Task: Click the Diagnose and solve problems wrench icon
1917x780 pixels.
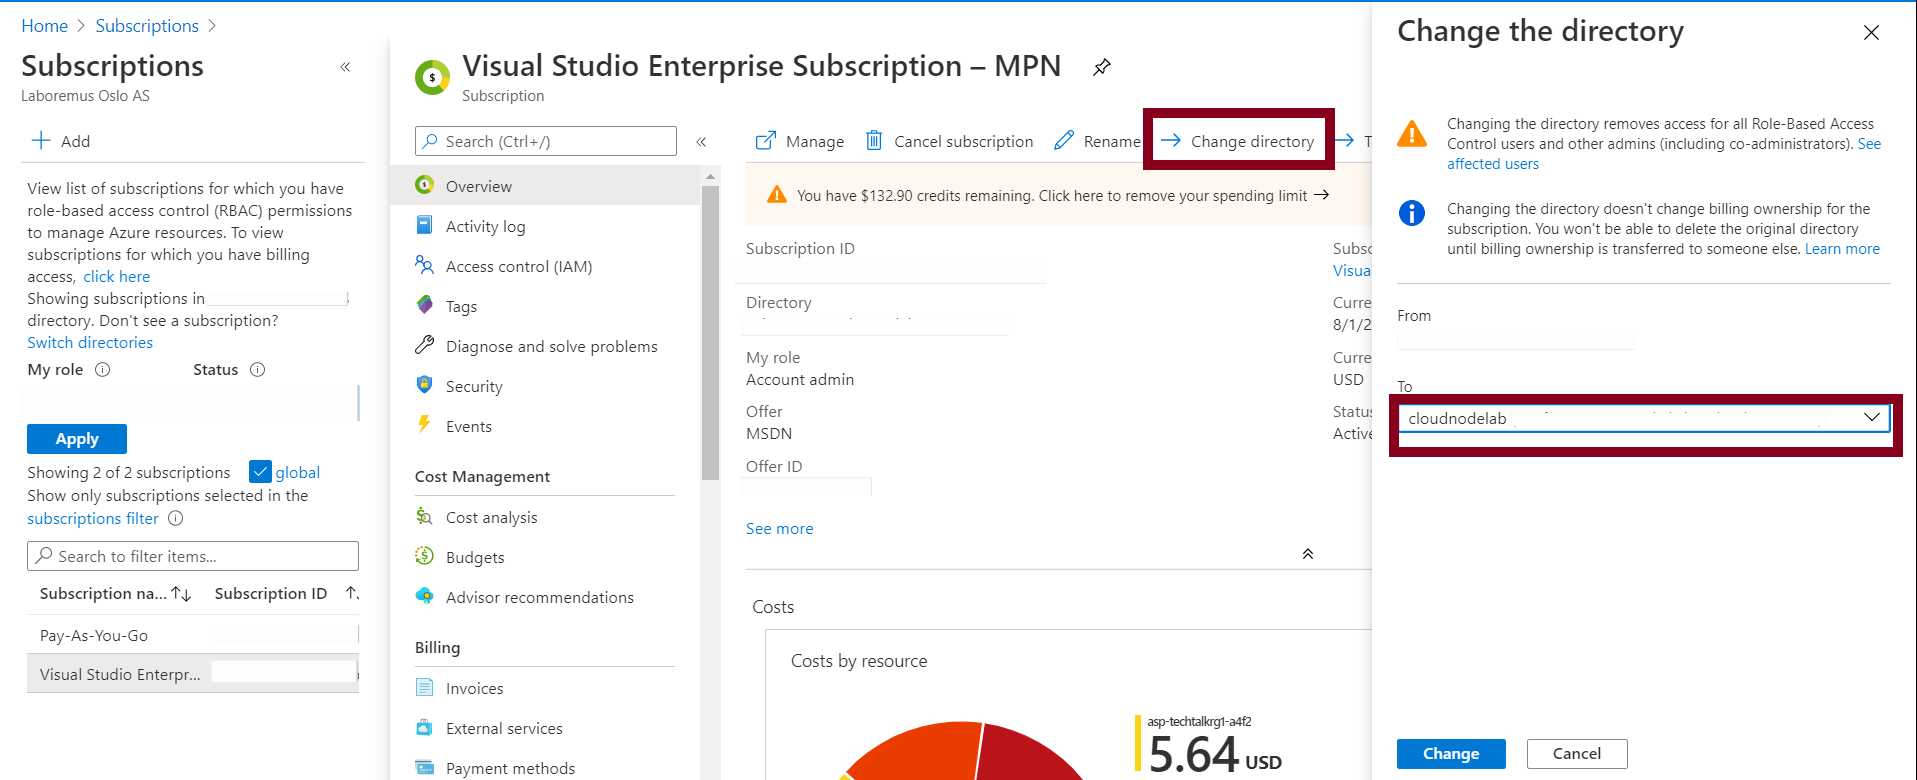Action: (x=425, y=345)
